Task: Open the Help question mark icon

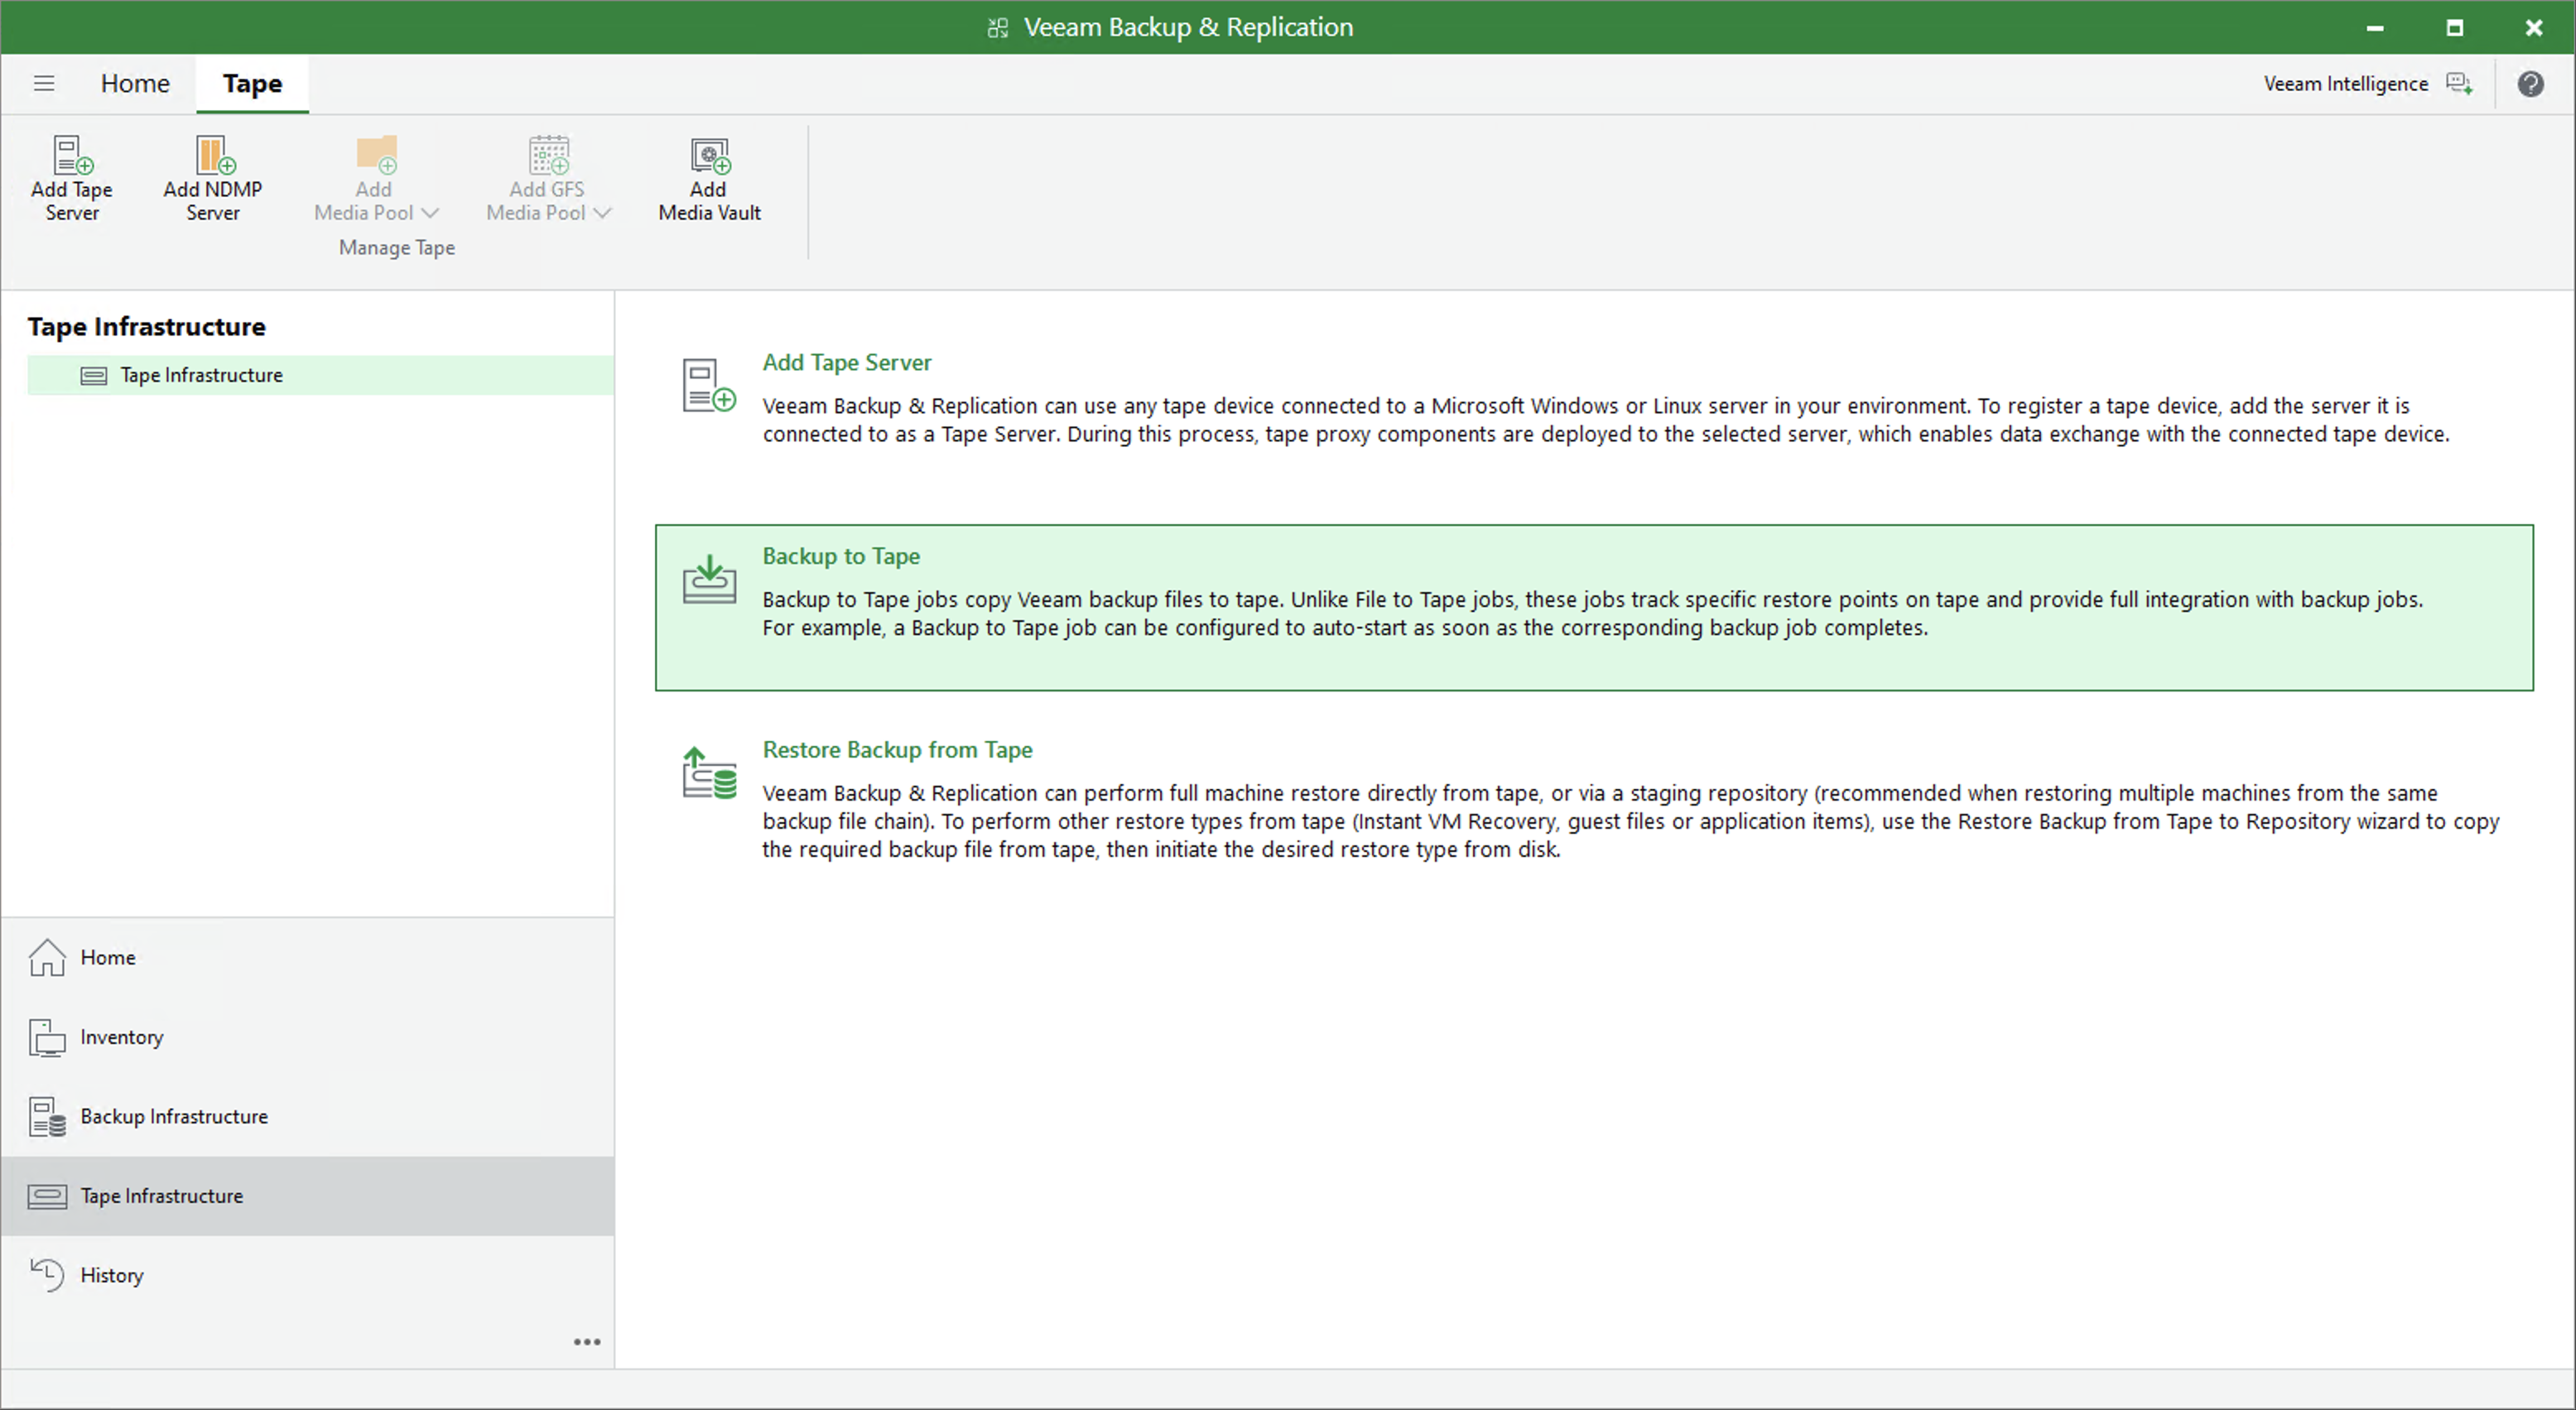Action: 2530,84
